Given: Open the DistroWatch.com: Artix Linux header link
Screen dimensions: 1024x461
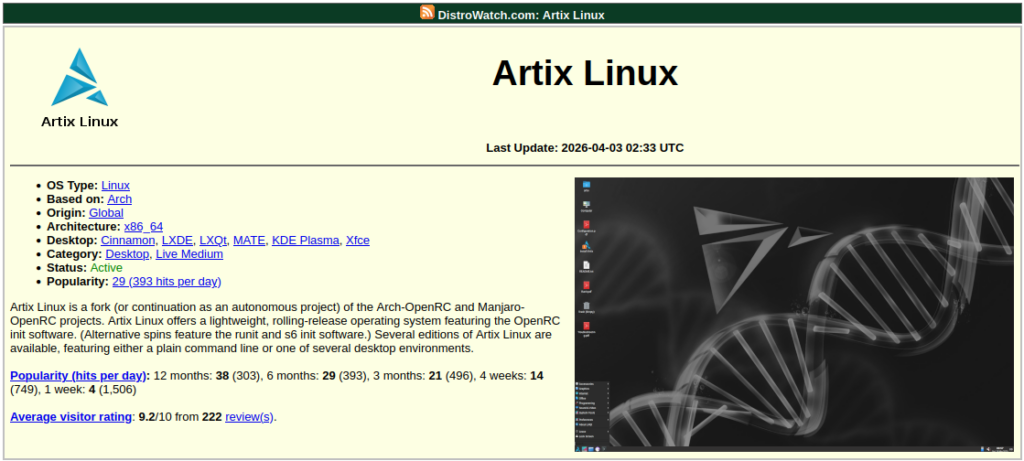Looking at the screenshot, I should tap(520, 14).
